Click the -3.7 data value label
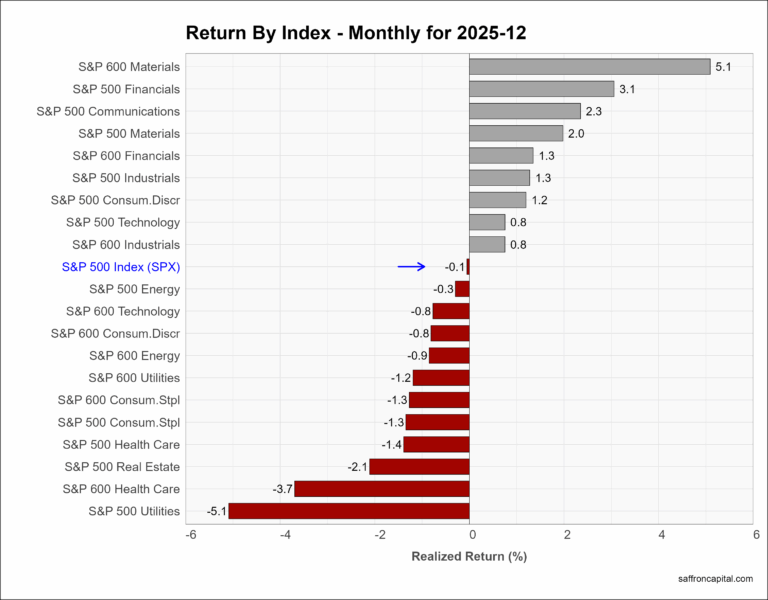This screenshot has height=600, width=768. tap(282, 489)
